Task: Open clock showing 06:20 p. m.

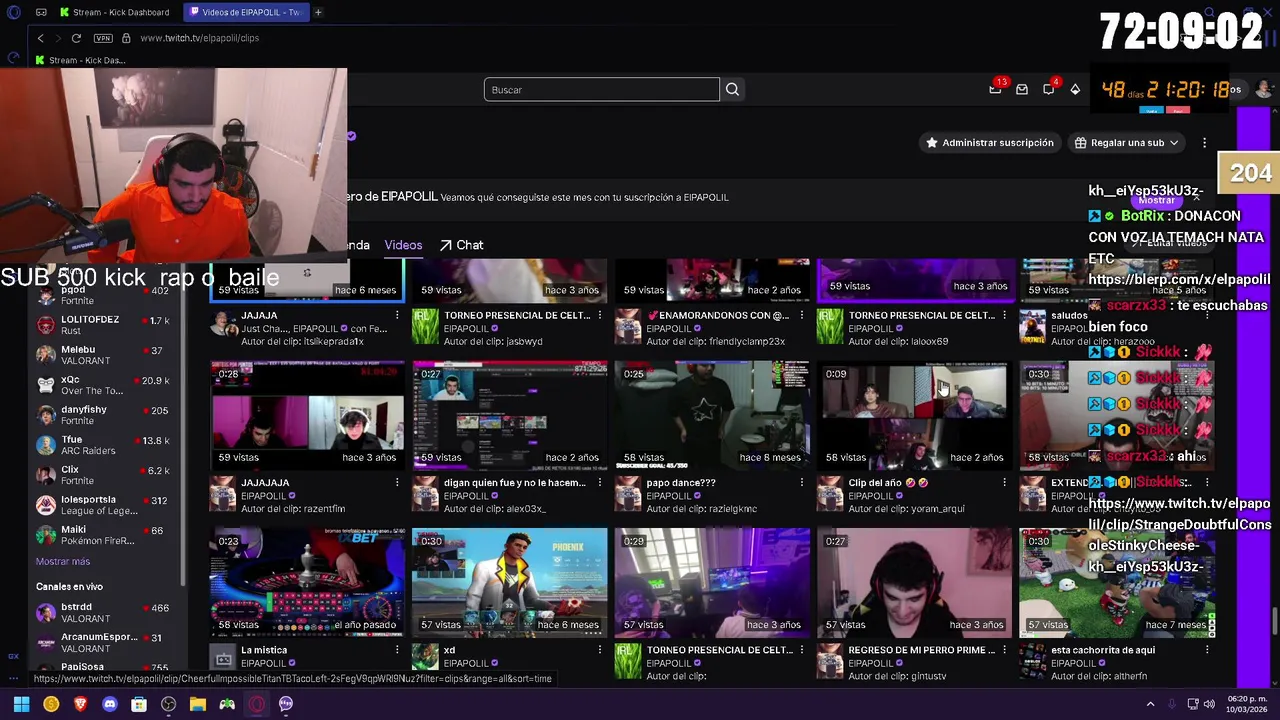Action: (1248, 704)
